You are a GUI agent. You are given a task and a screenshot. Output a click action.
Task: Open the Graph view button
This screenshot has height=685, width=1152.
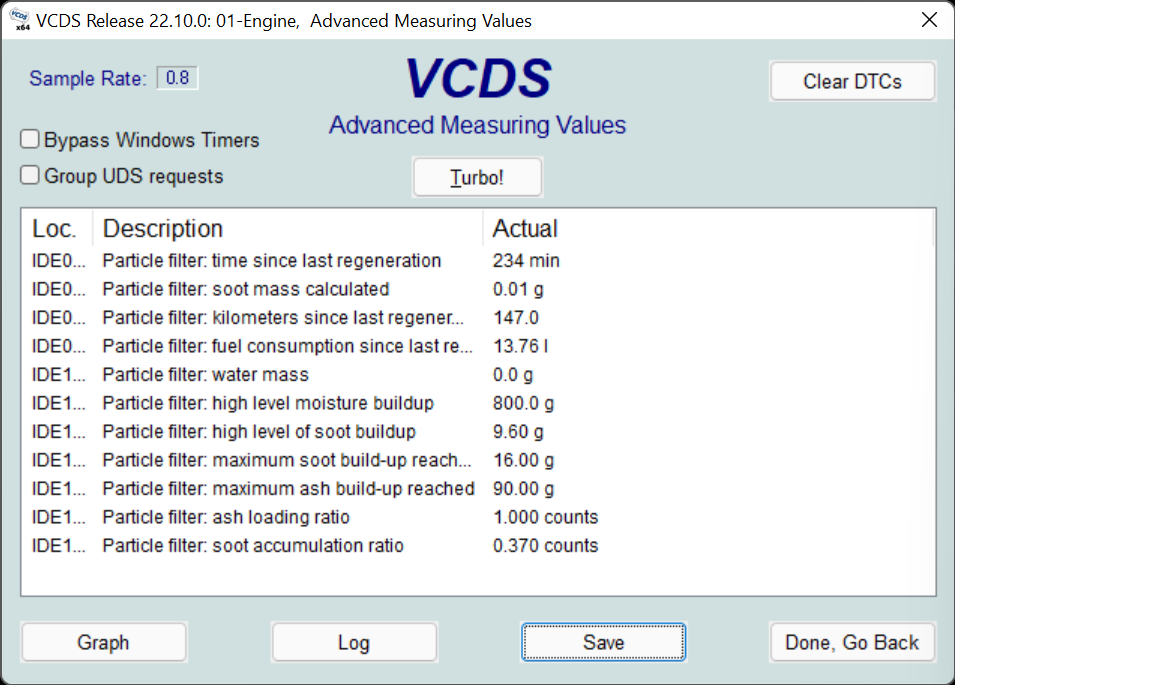coord(104,642)
